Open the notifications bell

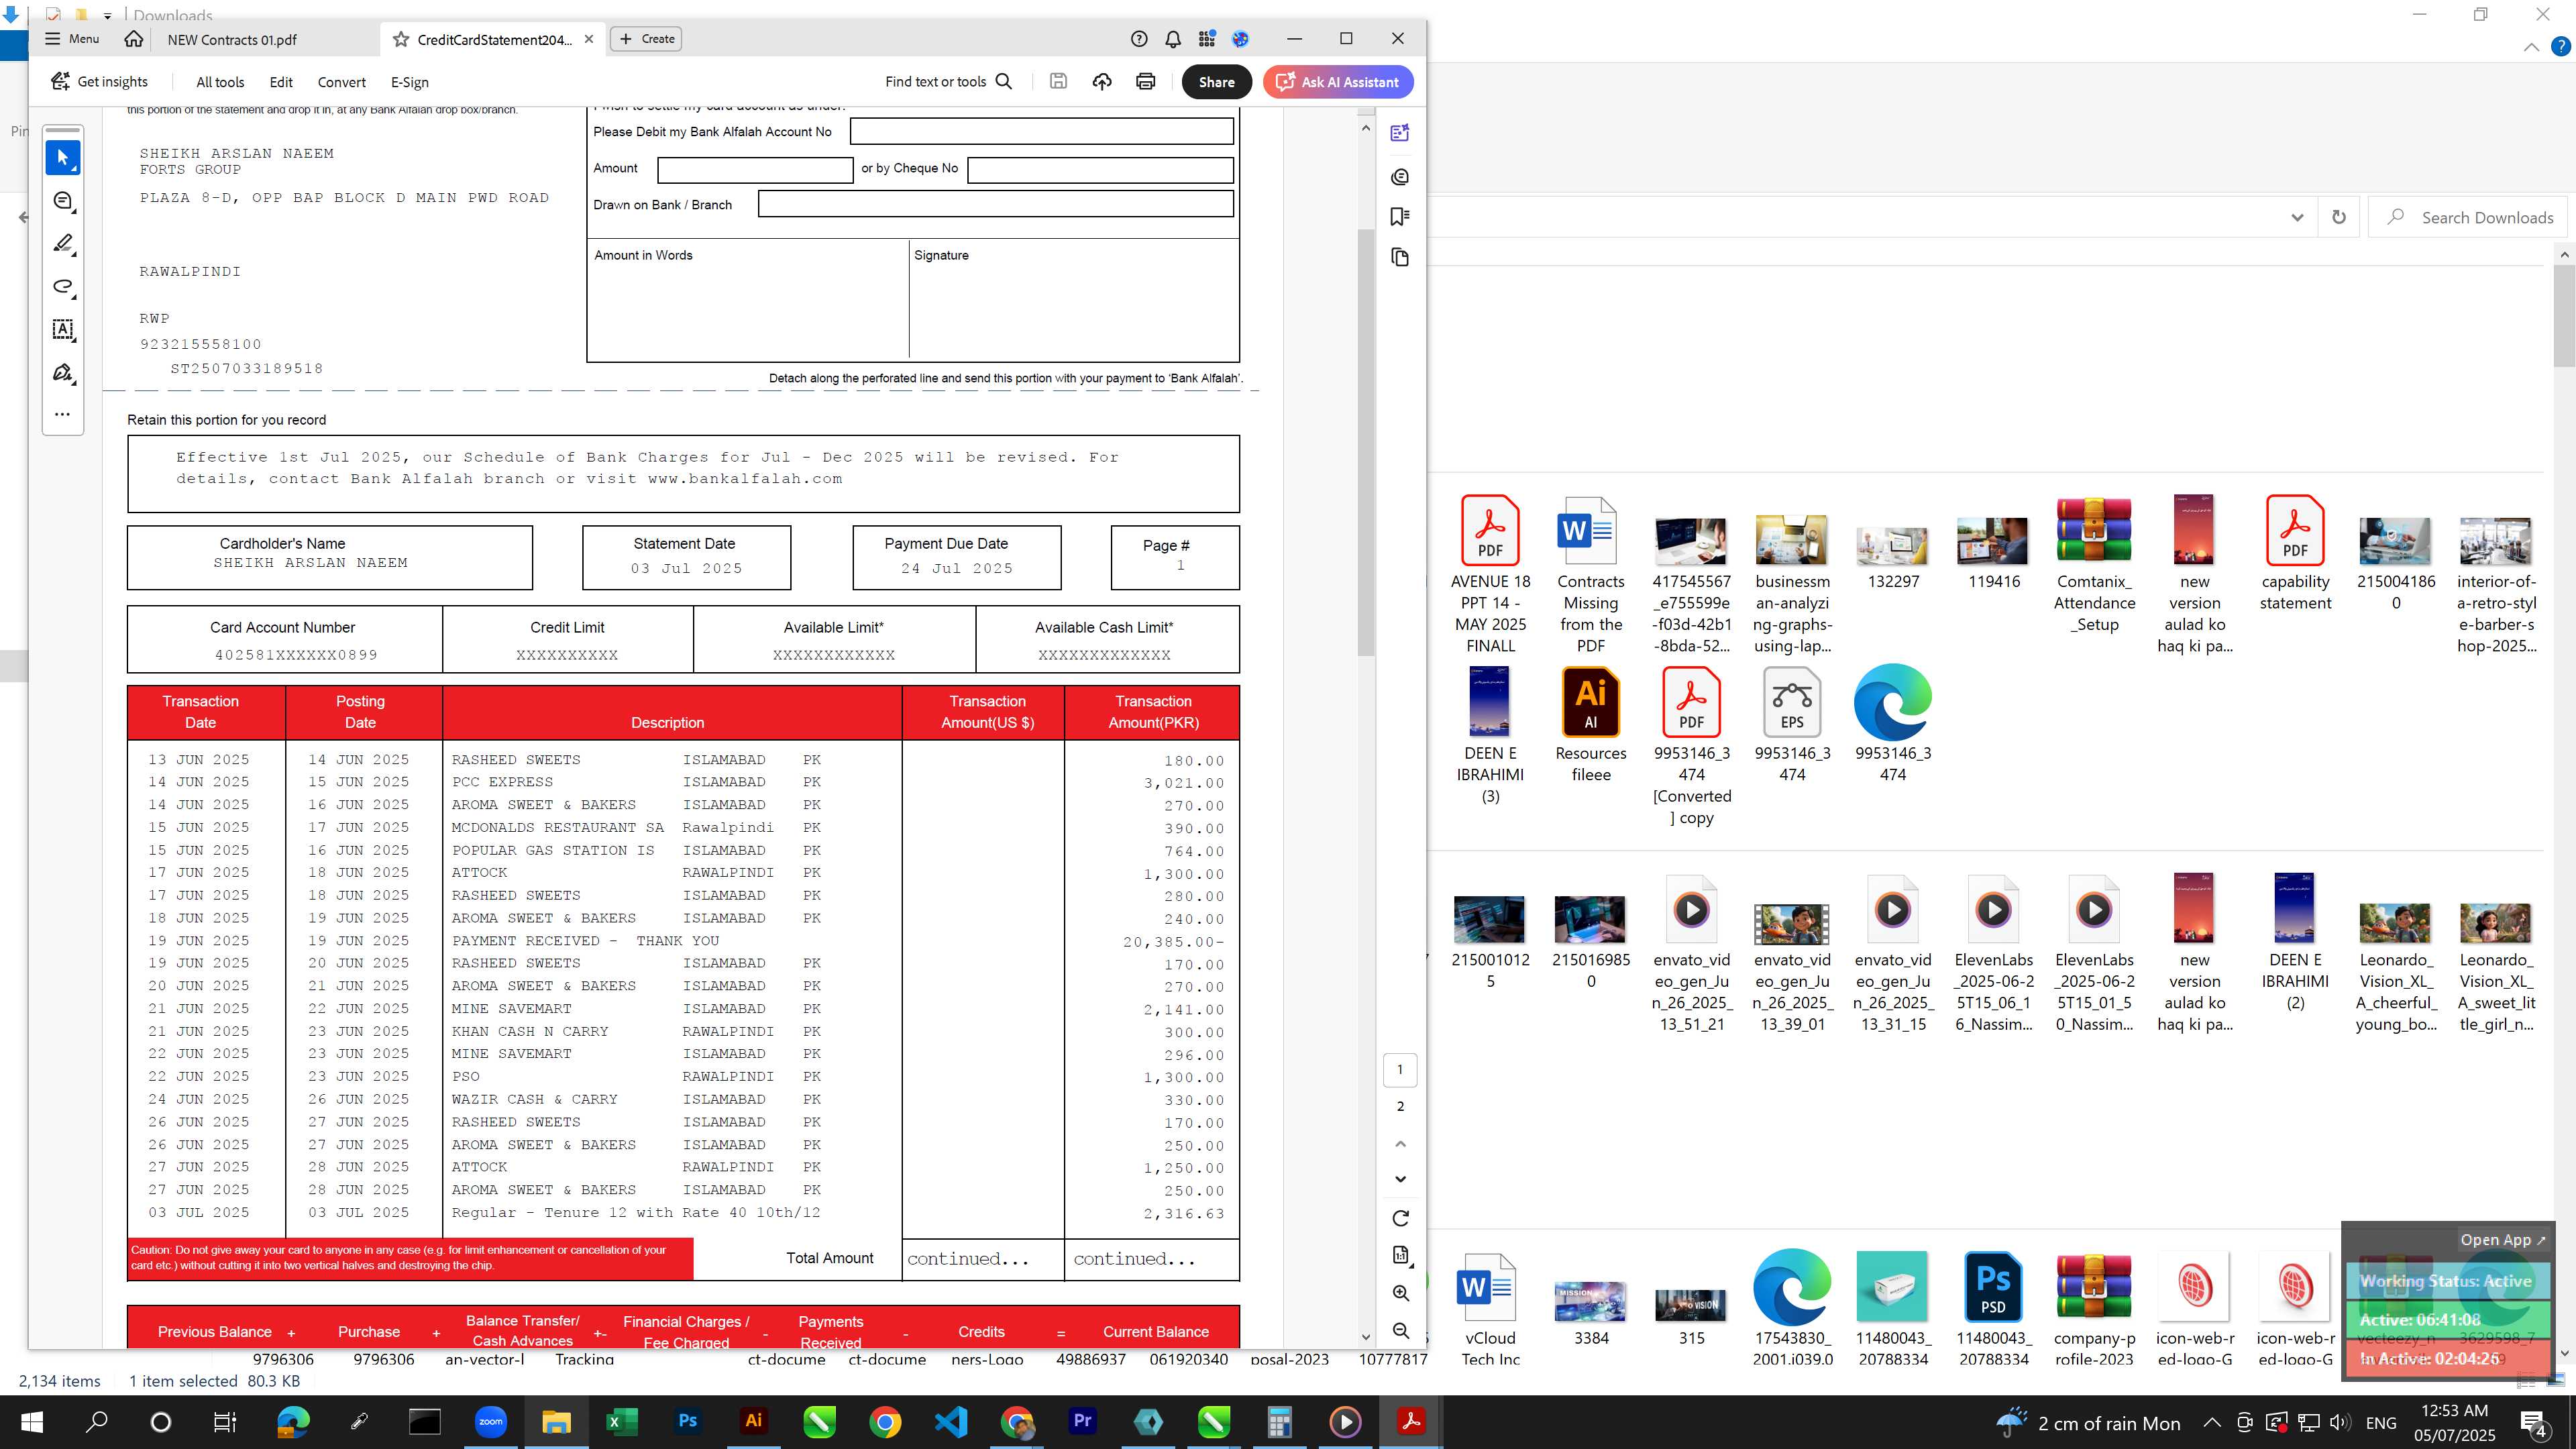coord(1173,39)
